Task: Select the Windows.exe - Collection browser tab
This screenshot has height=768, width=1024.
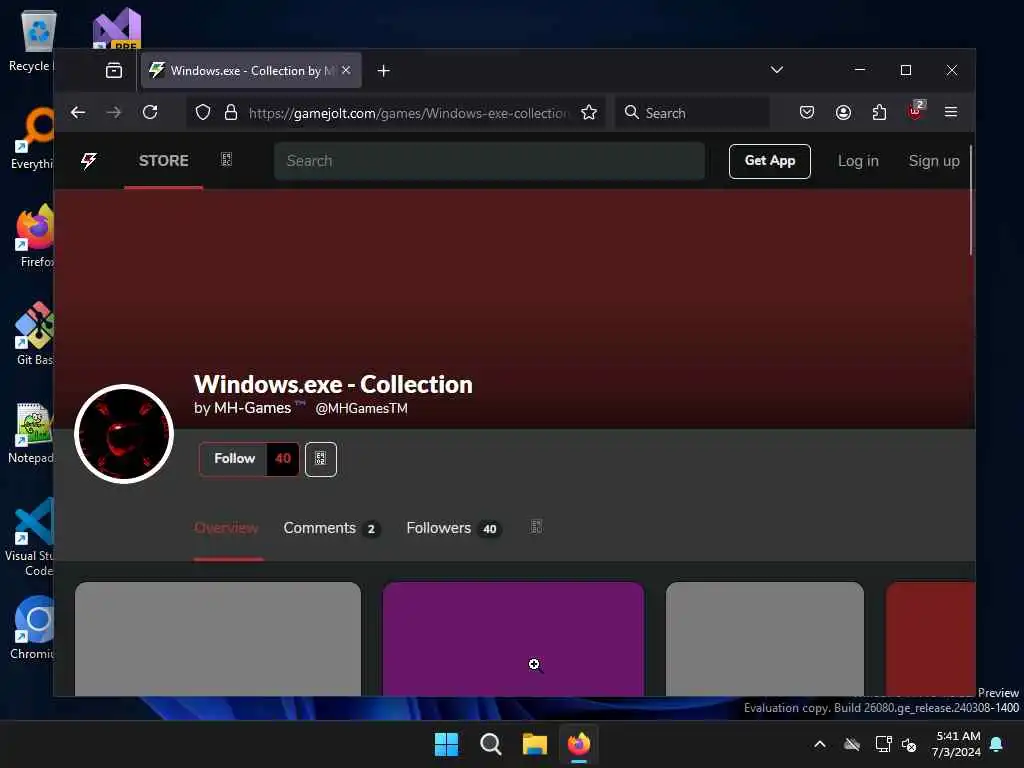Action: pyautogui.click(x=251, y=71)
